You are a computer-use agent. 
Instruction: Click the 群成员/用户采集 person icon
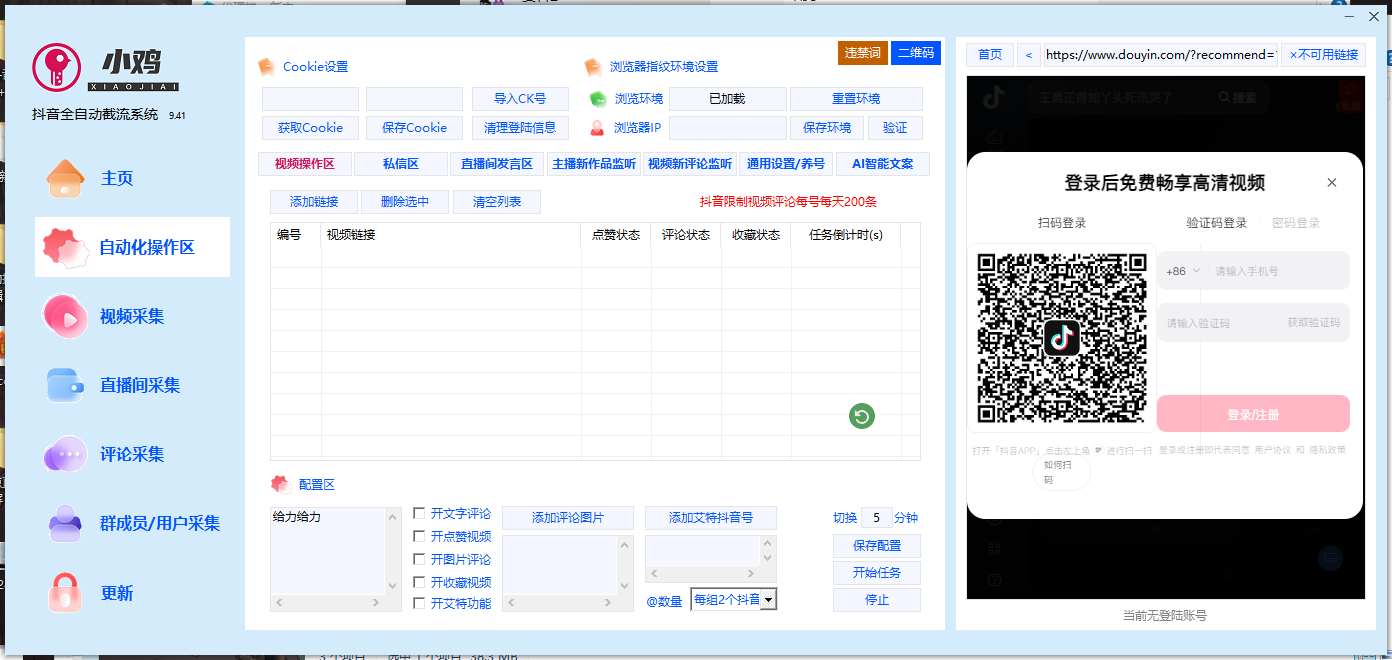(65, 523)
